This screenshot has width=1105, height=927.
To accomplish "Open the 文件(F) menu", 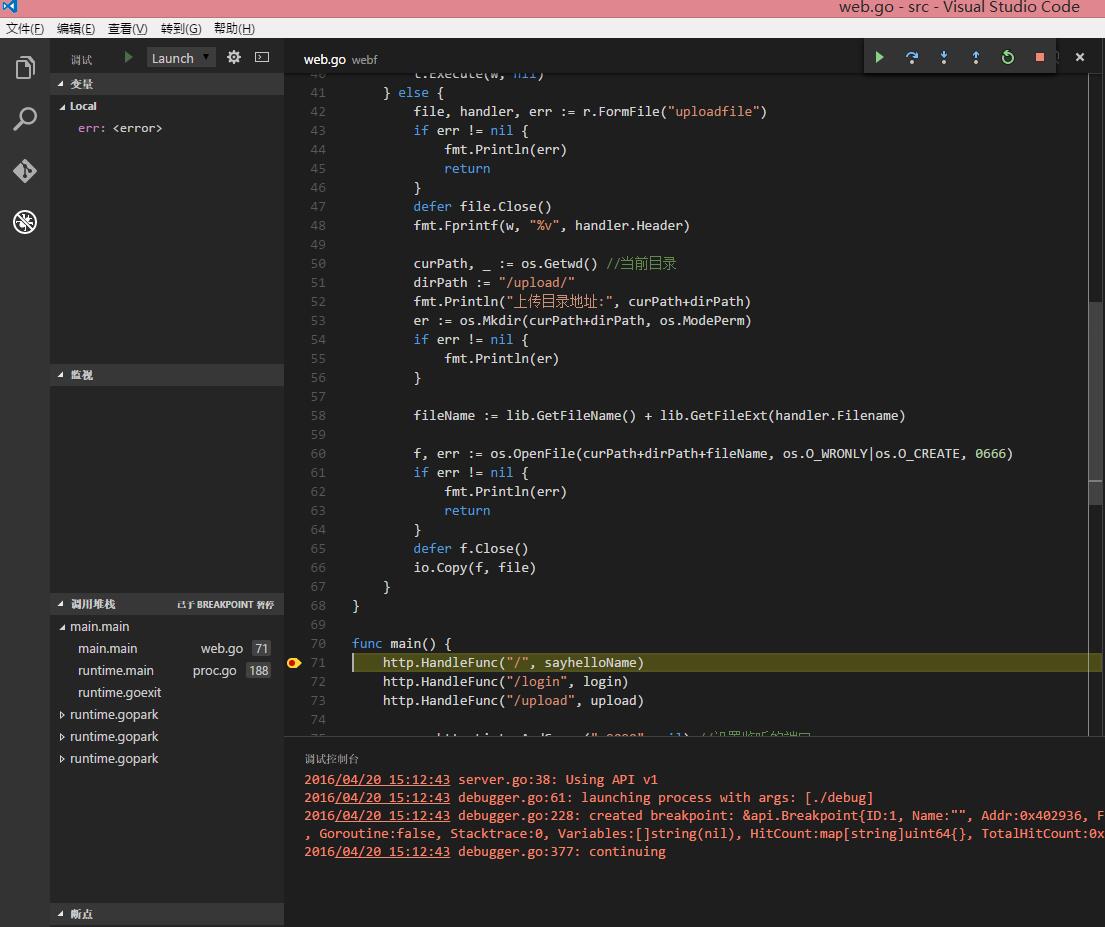I will [x=25, y=29].
